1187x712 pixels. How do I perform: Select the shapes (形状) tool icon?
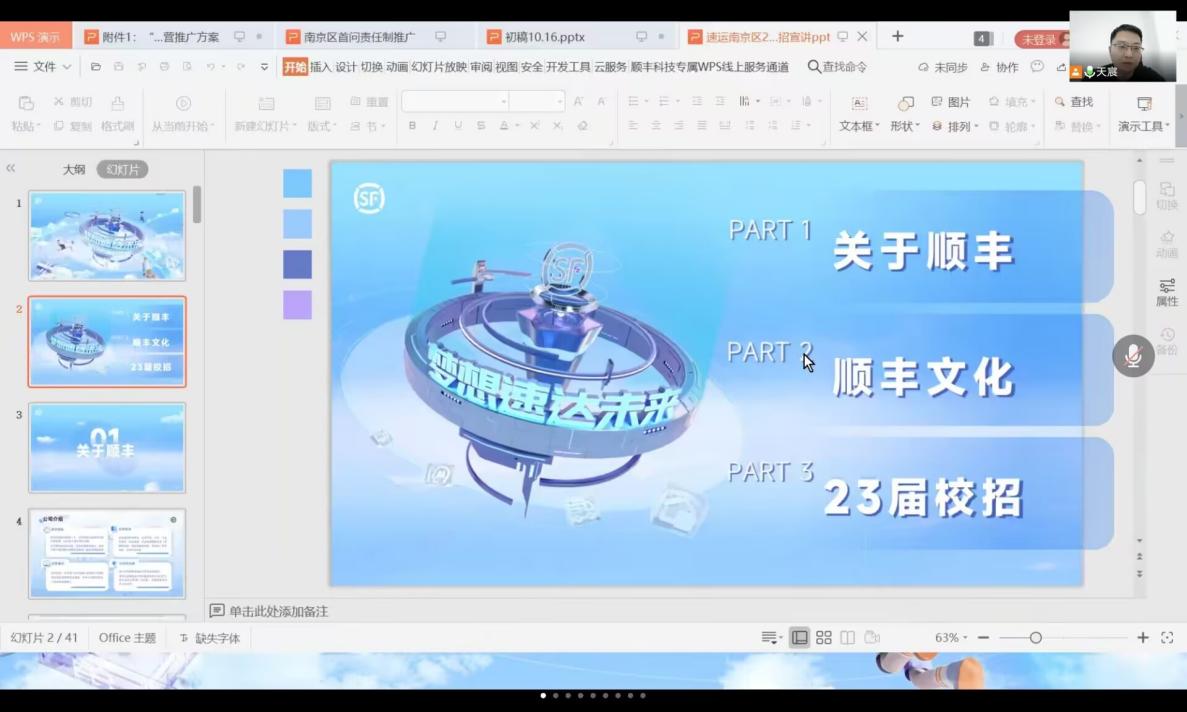coord(905,104)
